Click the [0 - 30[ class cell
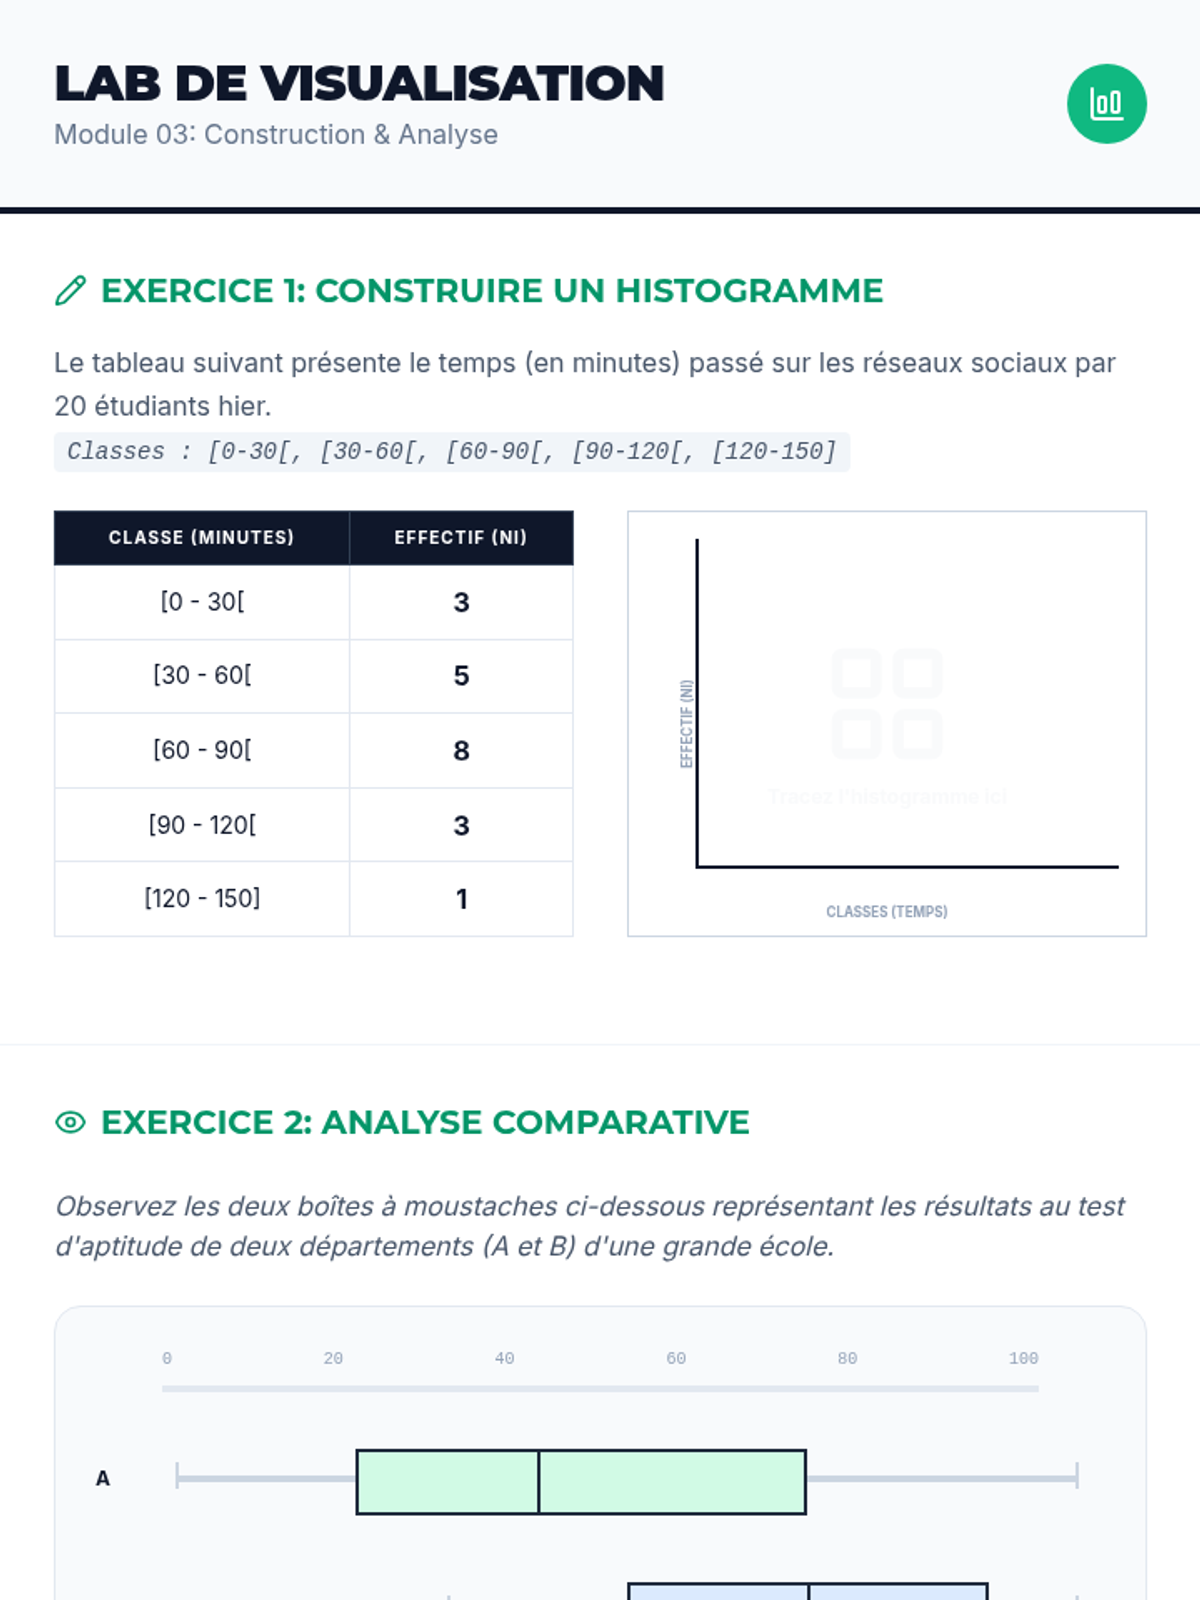Image resolution: width=1200 pixels, height=1600 pixels. pyautogui.click(x=202, y=602)
